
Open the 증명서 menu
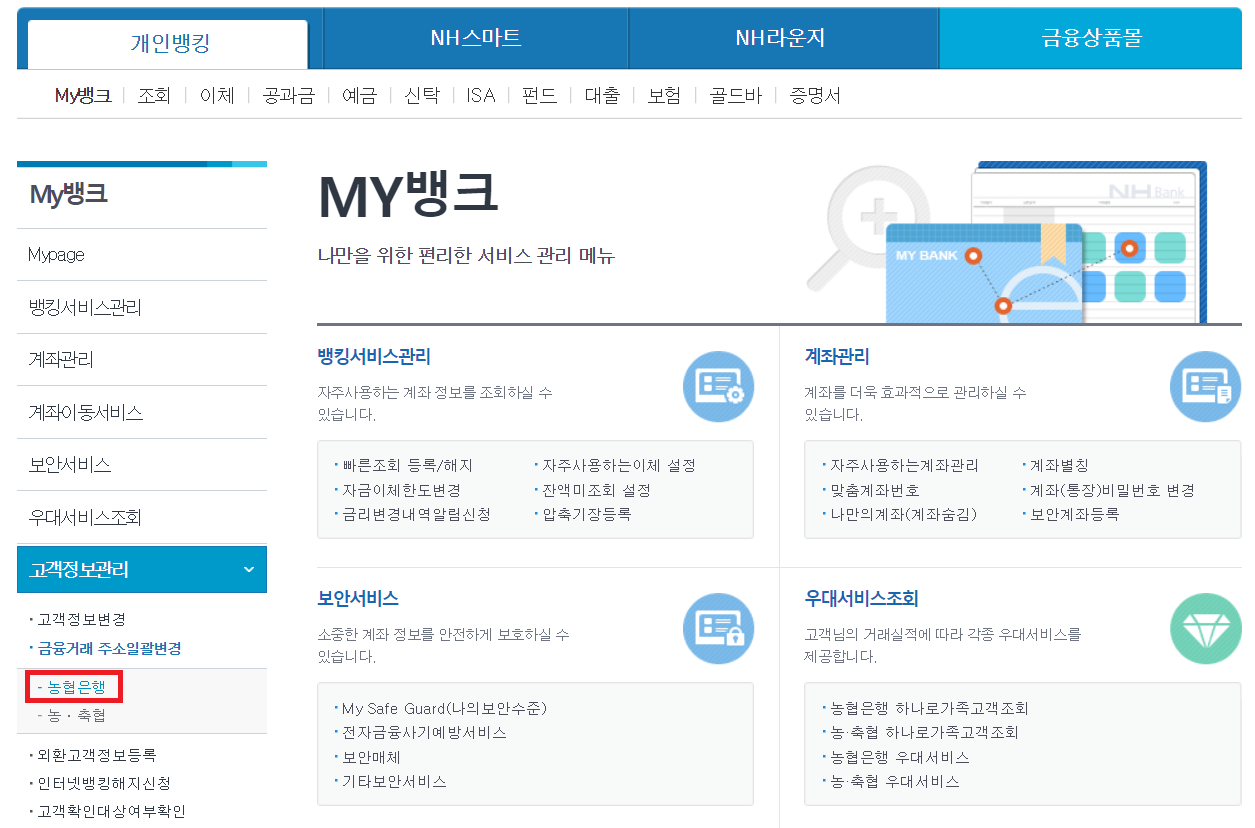[814, 96]
